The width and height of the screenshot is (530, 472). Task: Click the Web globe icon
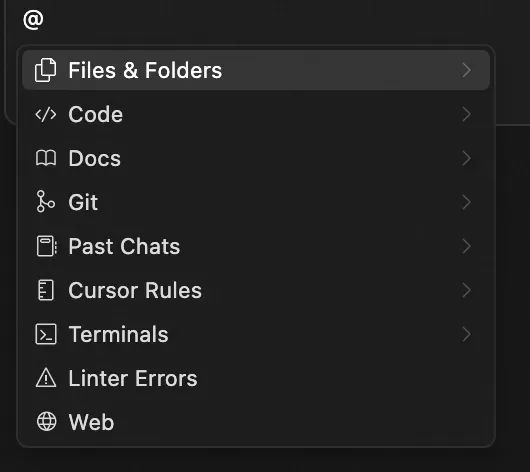[46, 422]
